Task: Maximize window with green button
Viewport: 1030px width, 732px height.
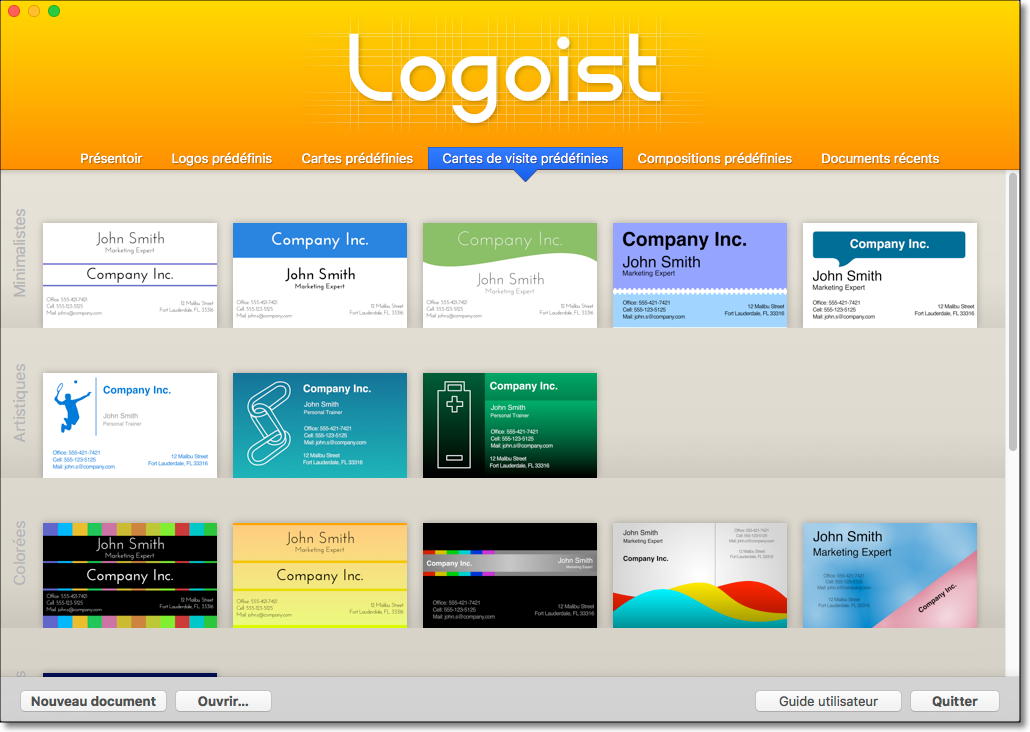Action: 55,11
